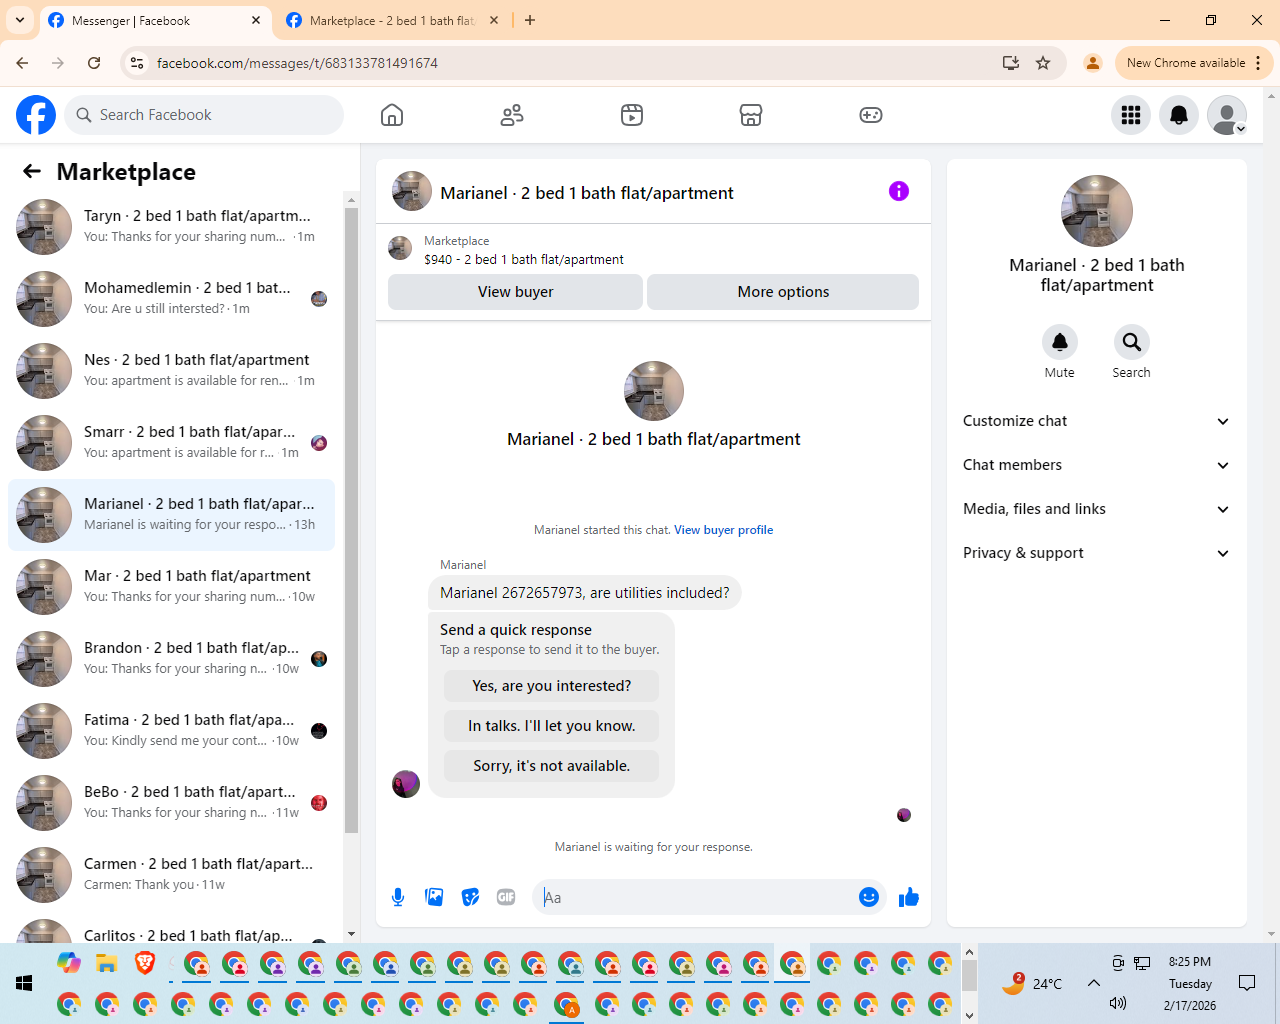This screenshot has height=1024, width=1280.
Task: Send quick response 'In talks. I'll let you know.'
Action: [551, 726]
